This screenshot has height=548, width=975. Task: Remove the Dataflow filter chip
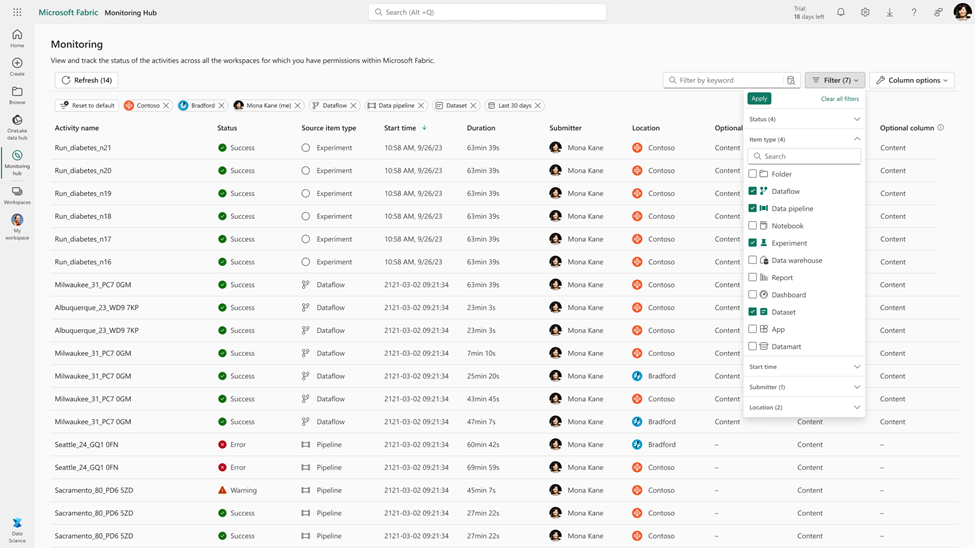coord(353,106)
